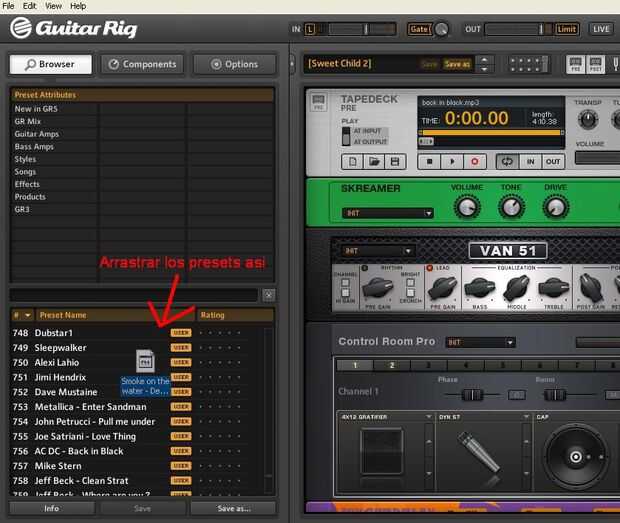Click Van 51 lead PRE GAIN knob
This screenshot has width=620, height=523.
(x=442, y=288)
